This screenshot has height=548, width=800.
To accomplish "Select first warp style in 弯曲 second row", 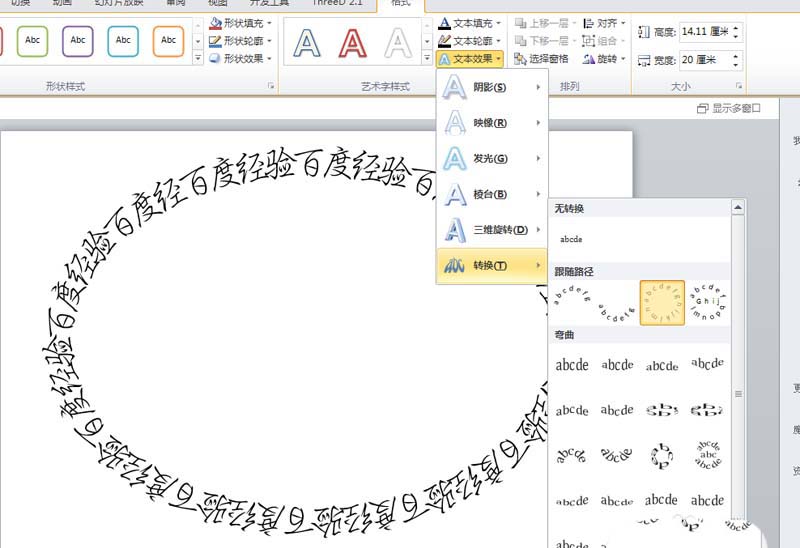I will coord(572,410).
